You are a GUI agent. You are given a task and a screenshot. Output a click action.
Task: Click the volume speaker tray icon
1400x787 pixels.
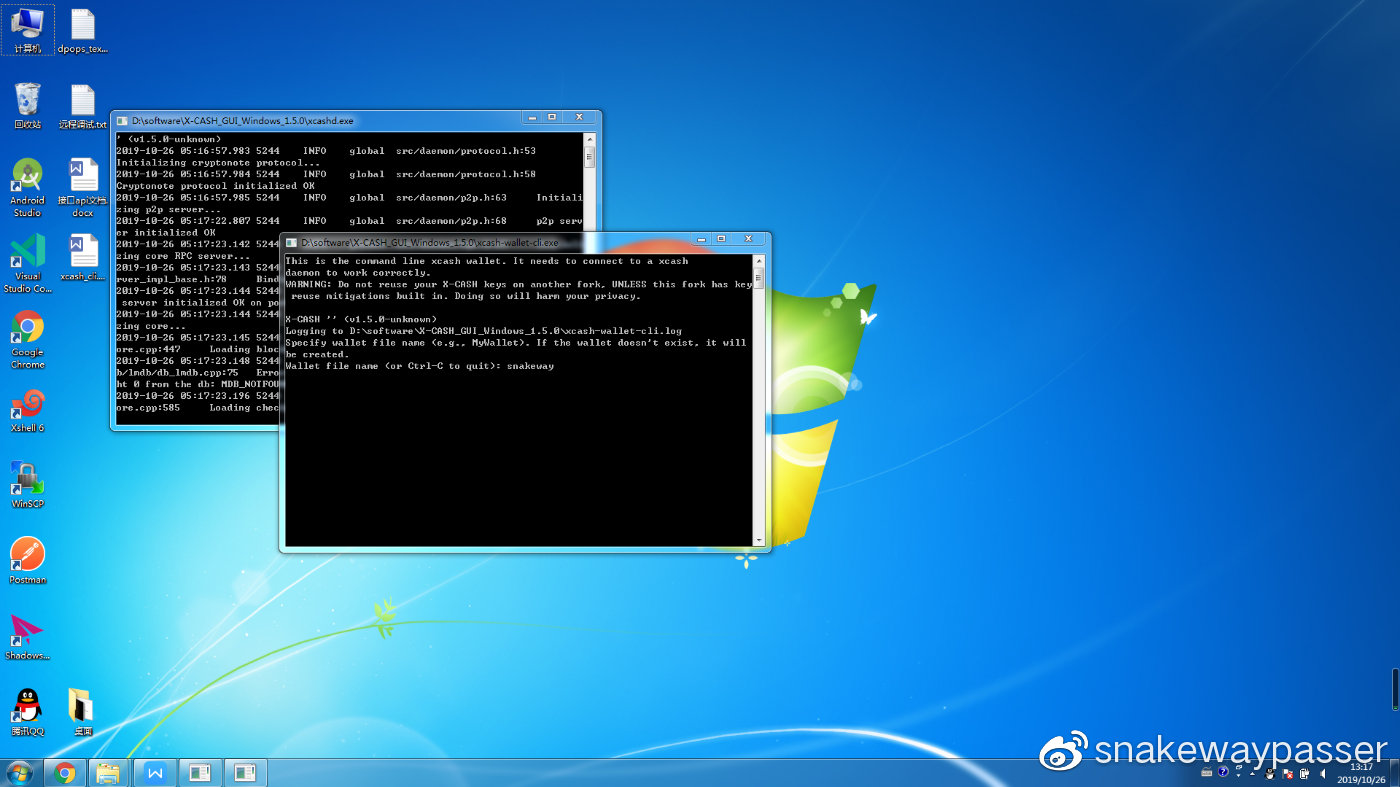tap(1323, 772)
